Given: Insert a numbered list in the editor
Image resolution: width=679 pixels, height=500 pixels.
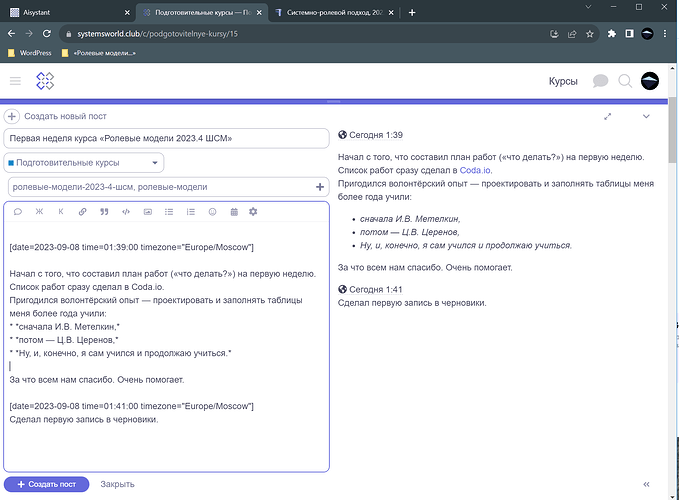Looking at the screenshot, I should pyautogui.click(x=190, y=212).
